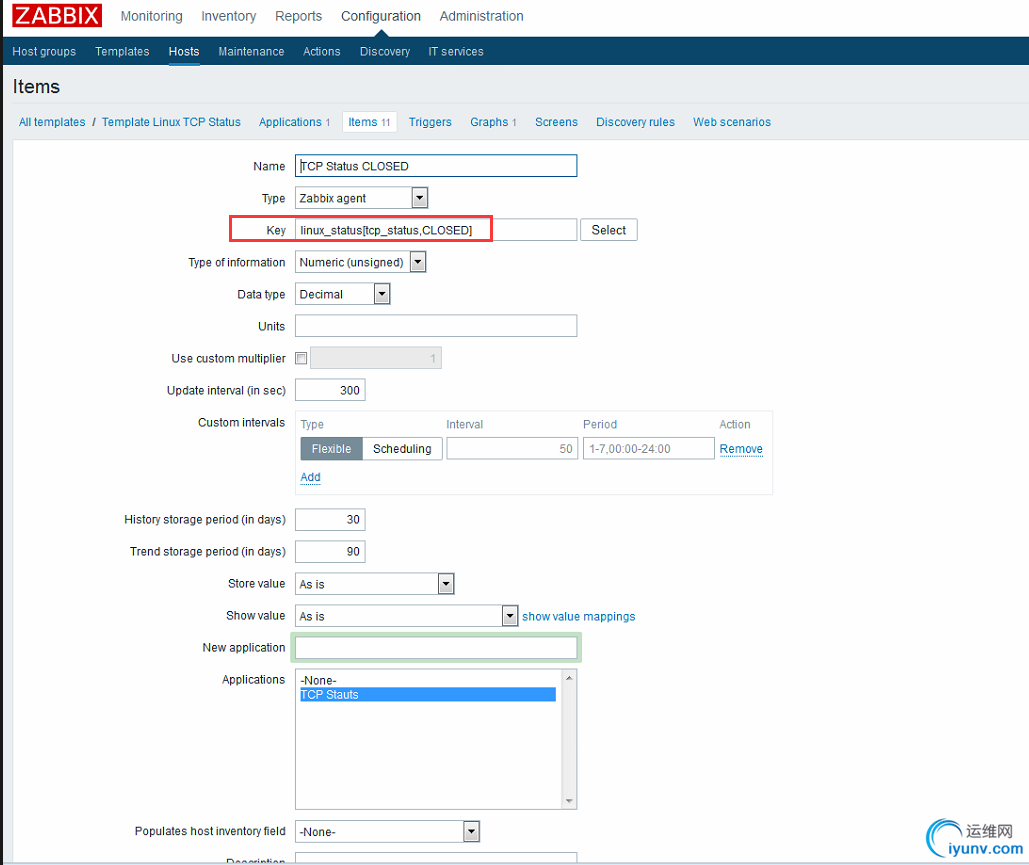Go to Templates submenu
The height and width of the screenshot is (865, 1029).
tap(122, 51)
